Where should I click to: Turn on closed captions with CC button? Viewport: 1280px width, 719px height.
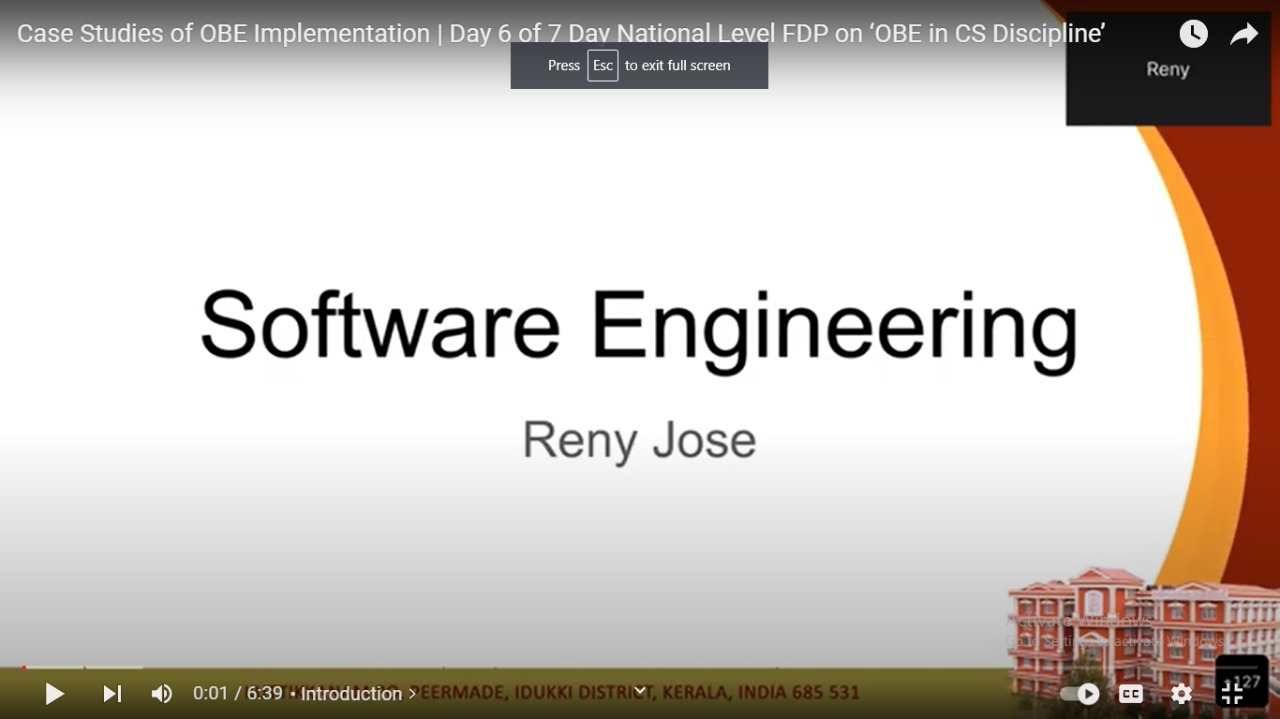point(1131,693)
